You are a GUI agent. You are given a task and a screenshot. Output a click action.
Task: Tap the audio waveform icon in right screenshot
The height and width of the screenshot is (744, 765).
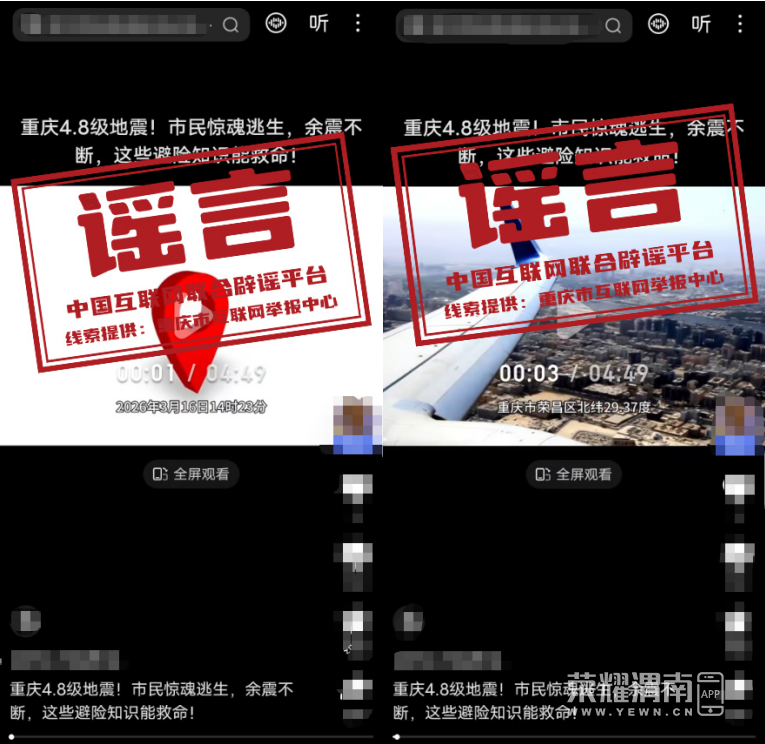[658, 24]
